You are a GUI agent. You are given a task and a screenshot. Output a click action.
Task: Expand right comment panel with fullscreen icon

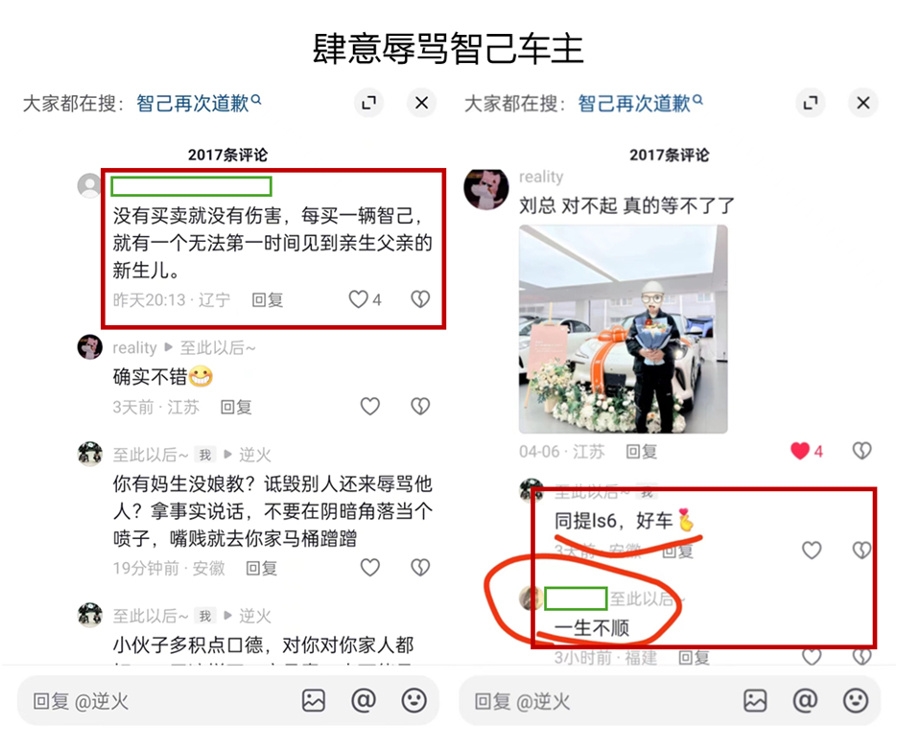pos(810,103)
